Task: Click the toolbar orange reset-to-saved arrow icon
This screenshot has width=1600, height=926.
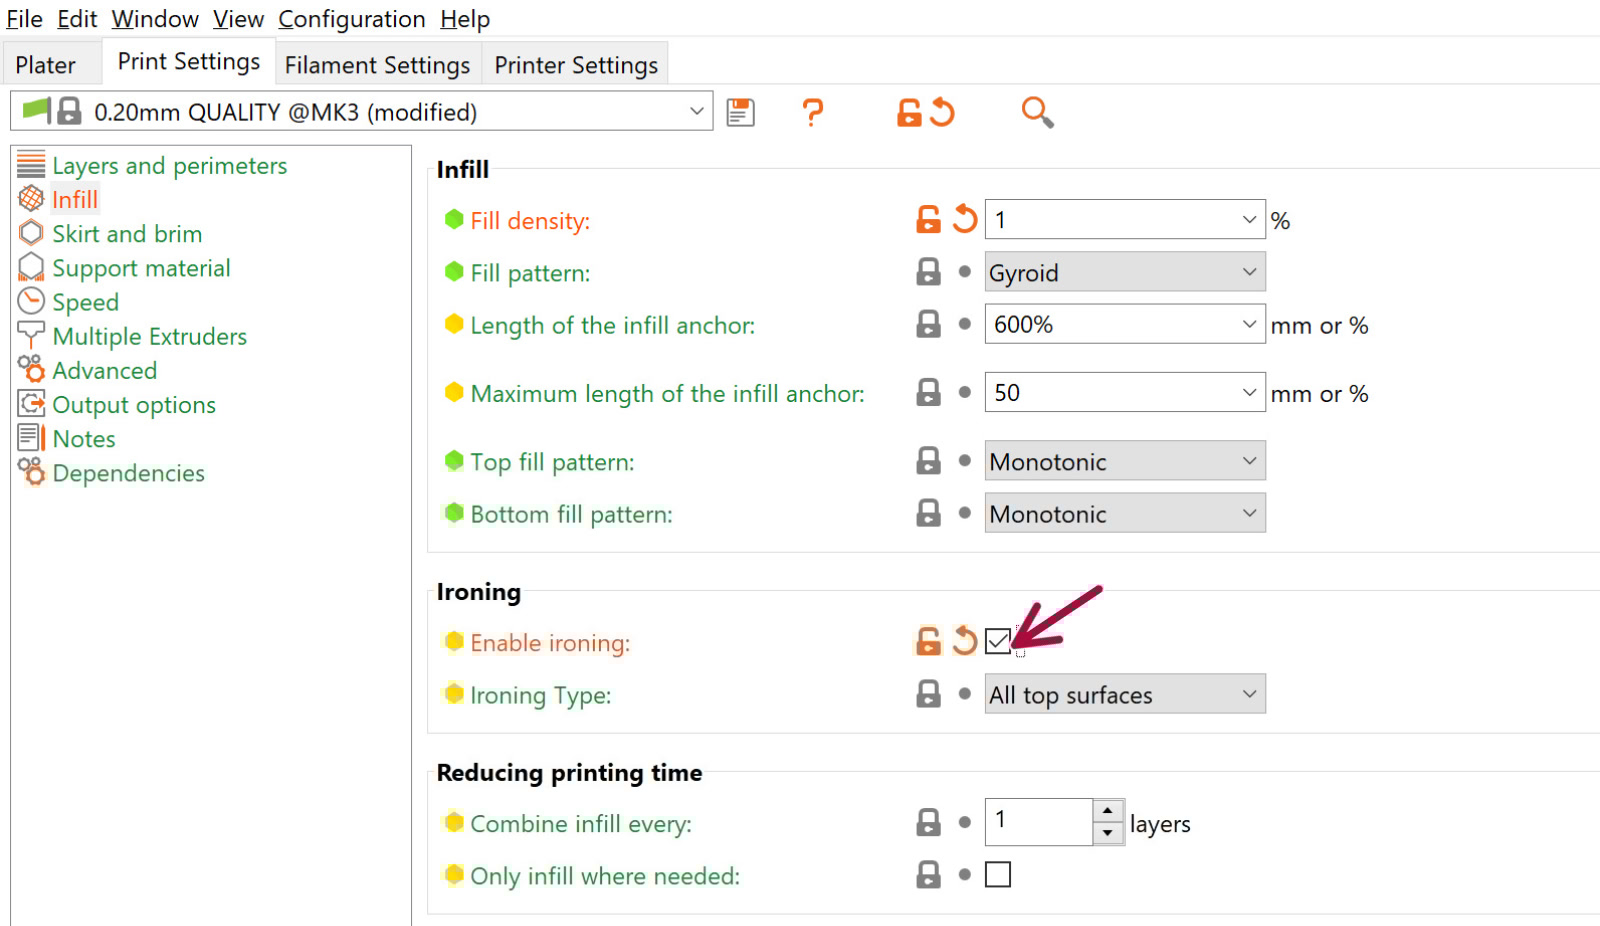Action: pos(943,112)
